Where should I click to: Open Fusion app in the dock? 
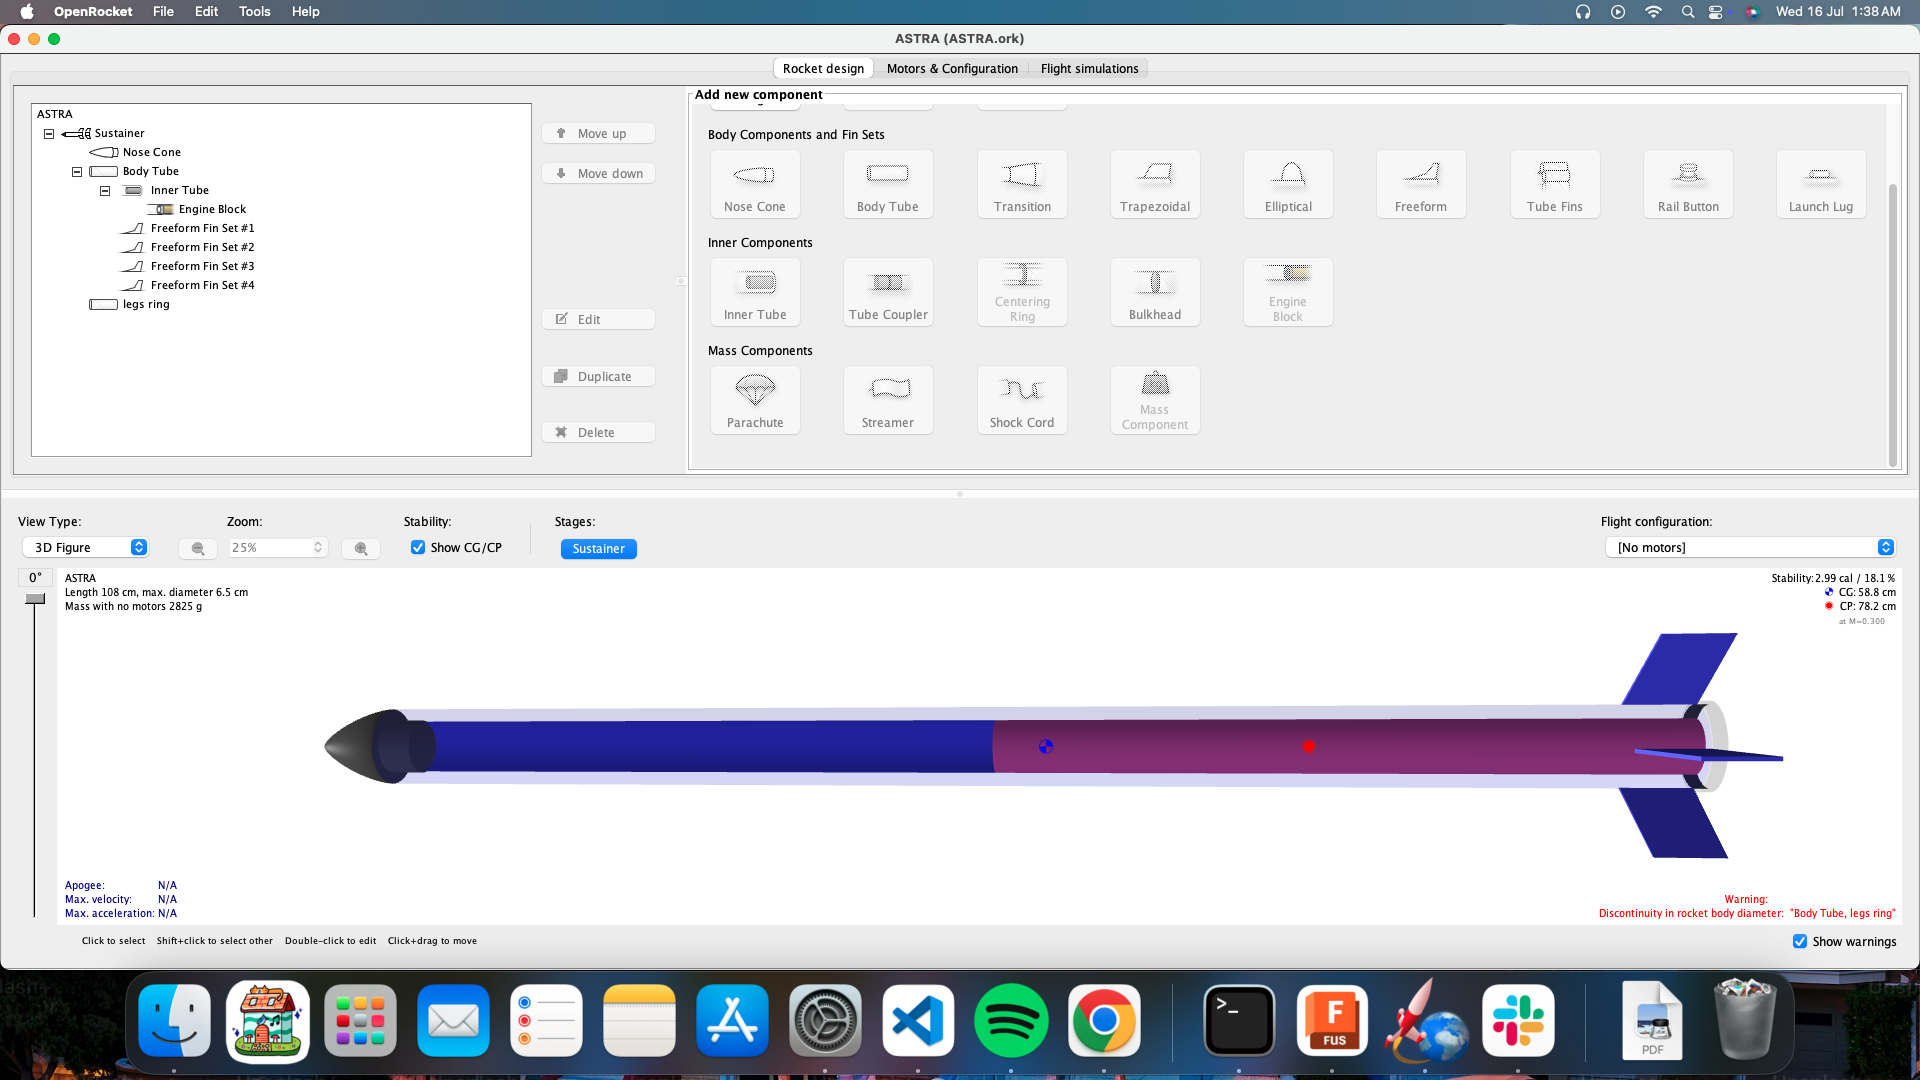pyautogui.click(x=1332, y=1021)
